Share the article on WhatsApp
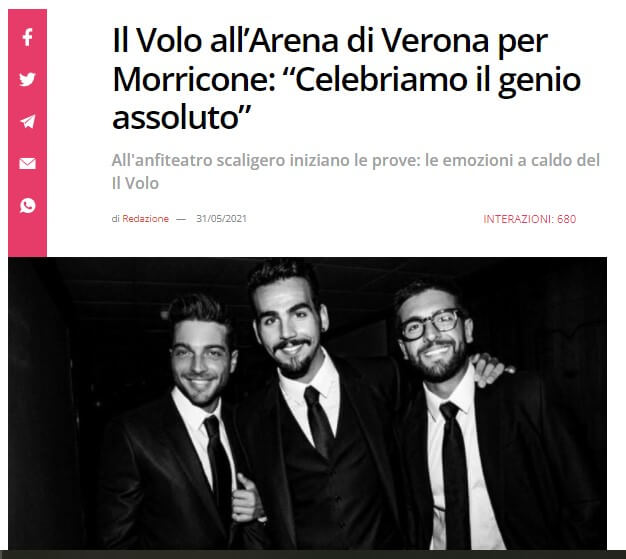 (x=28, y=206)
